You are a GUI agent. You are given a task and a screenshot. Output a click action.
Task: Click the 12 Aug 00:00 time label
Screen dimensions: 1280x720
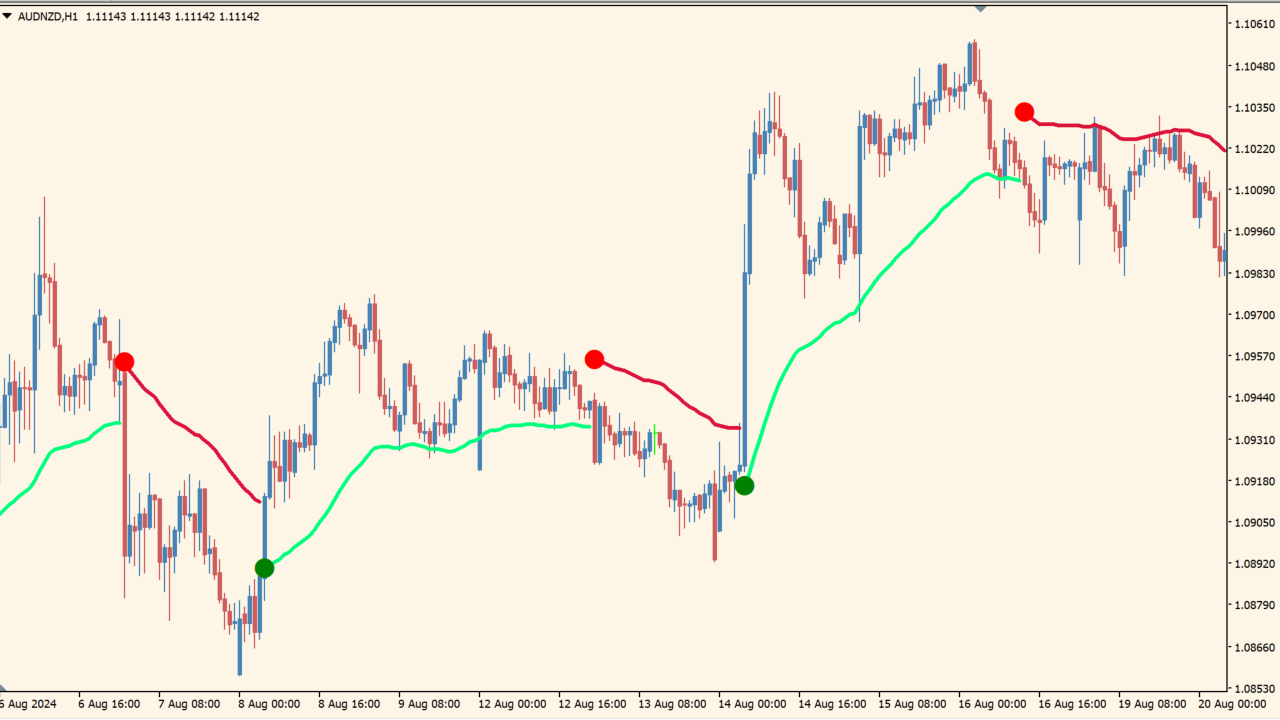tap(512, 704)
